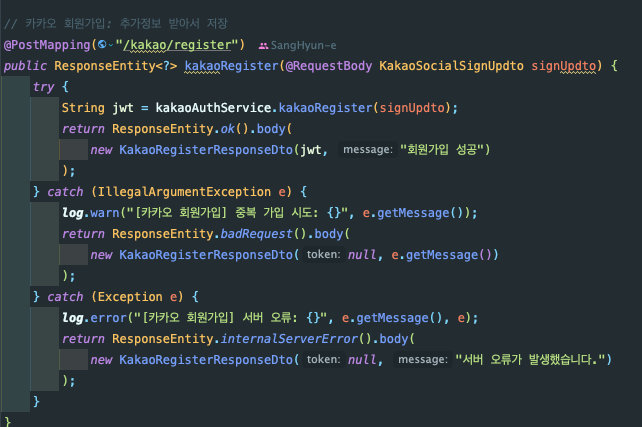Click IllegalArgumentException in the catch clause
The width and height of the screenshot is (642, 427).
[x=184, y=192]
